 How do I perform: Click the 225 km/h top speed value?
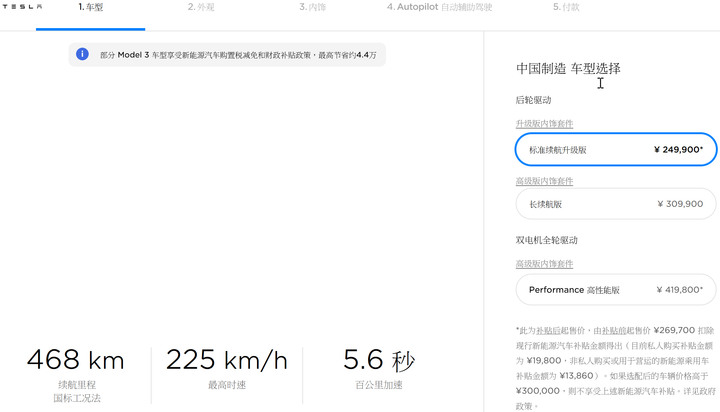pyautogui.click(x=227, y=360)
